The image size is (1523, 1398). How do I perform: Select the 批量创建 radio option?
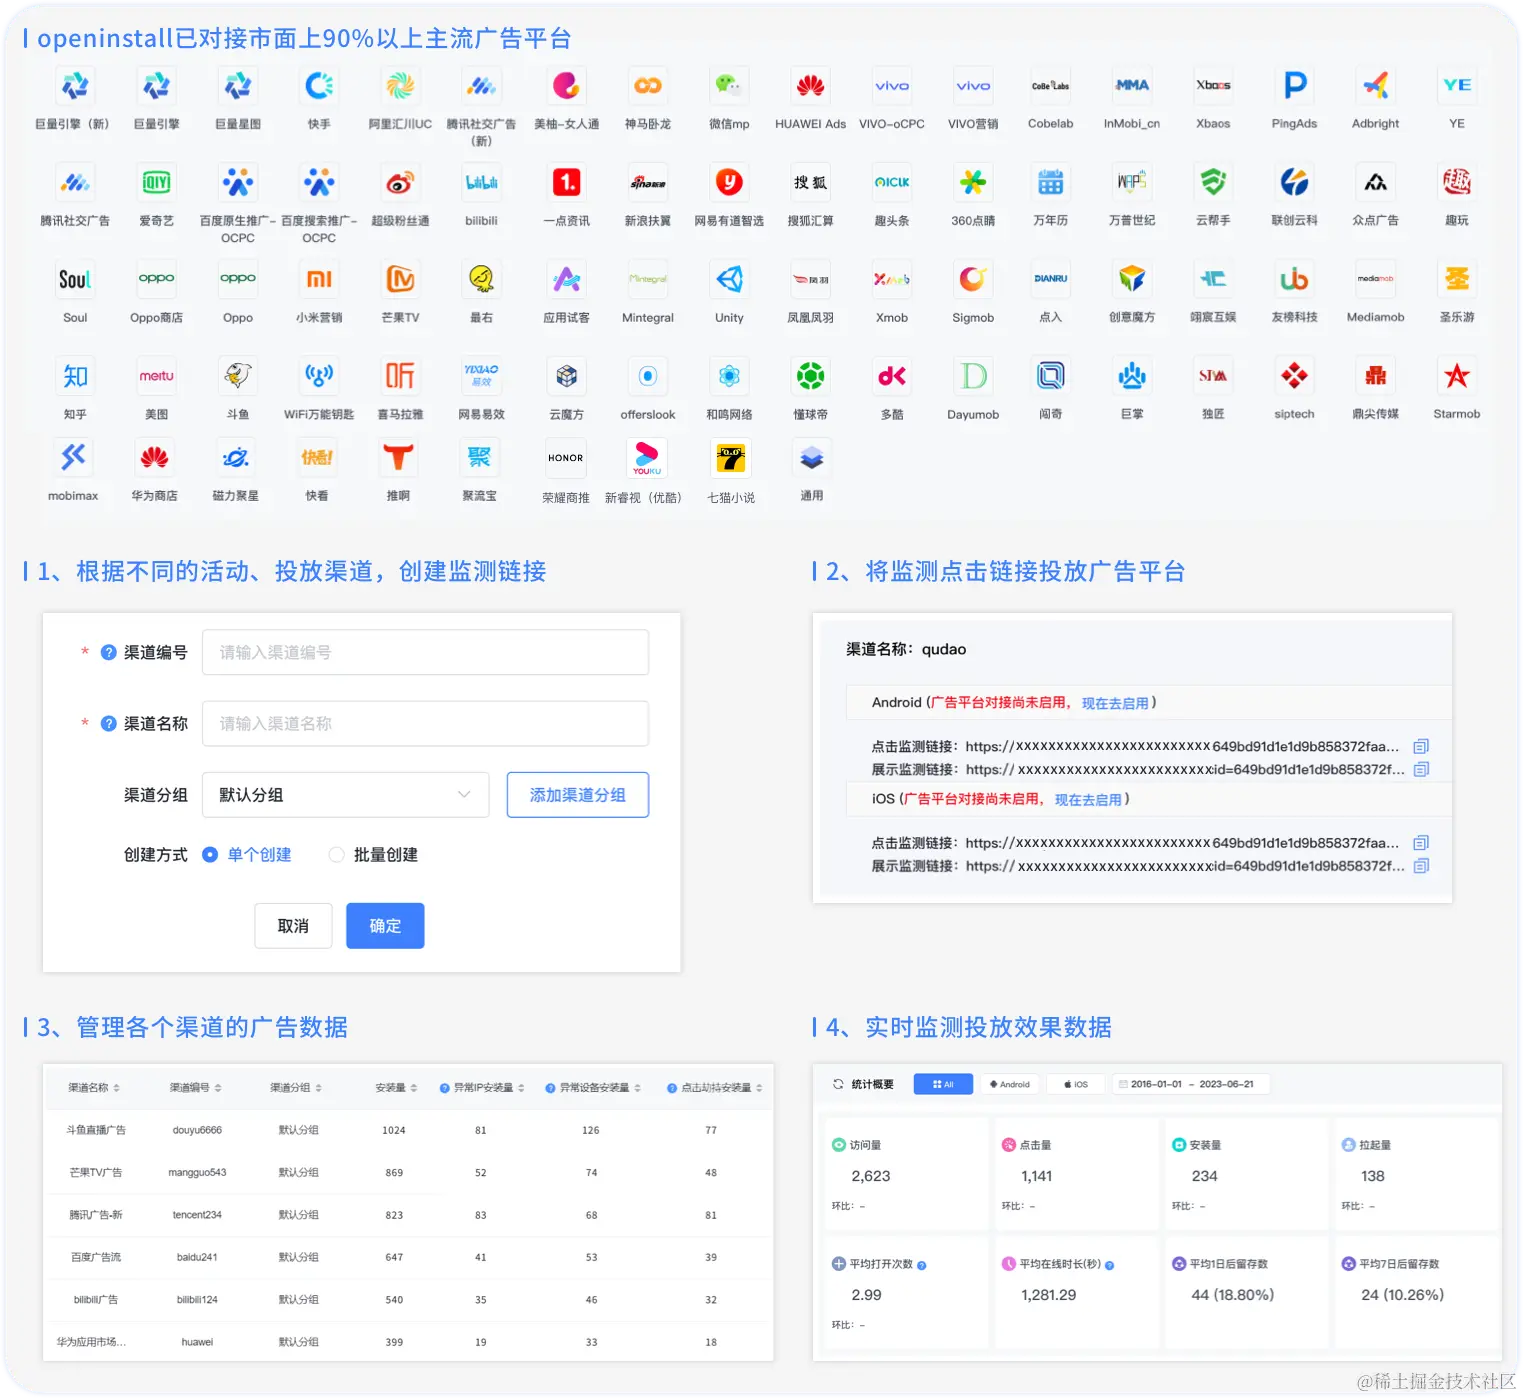pos(337,855)
